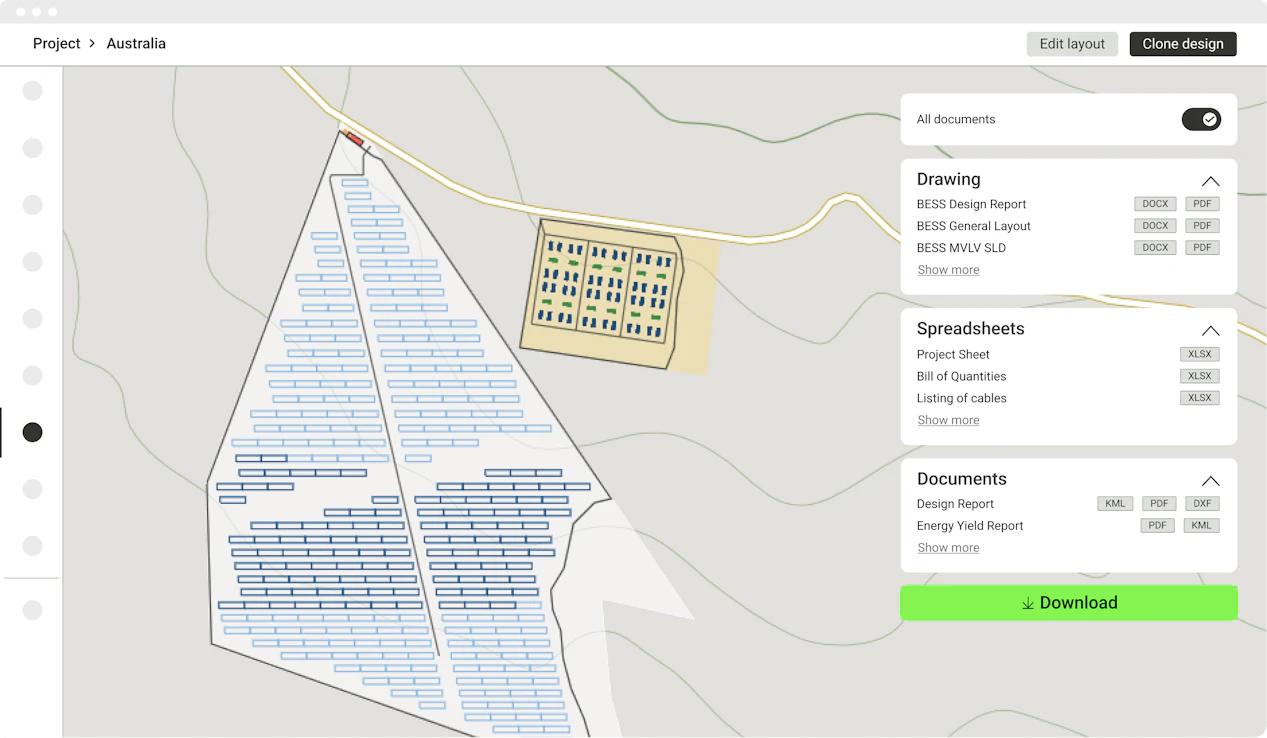Select PDF for BESS Design Report
The image size is (1267, 738).
click(1202, 204)
